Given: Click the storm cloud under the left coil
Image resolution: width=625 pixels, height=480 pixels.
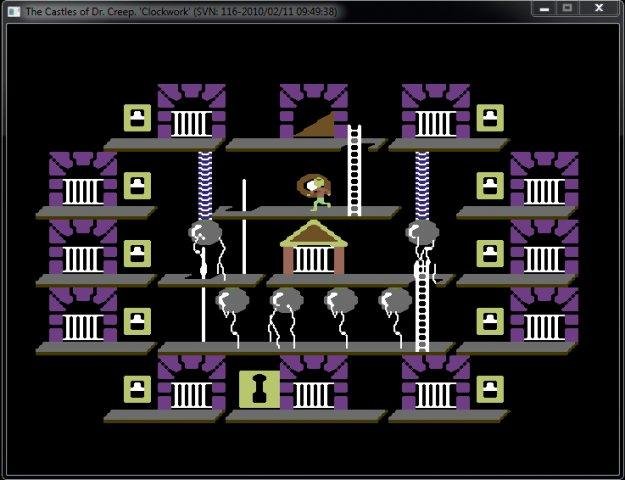Looking at the screenshot, I should (x=205, y=234).
